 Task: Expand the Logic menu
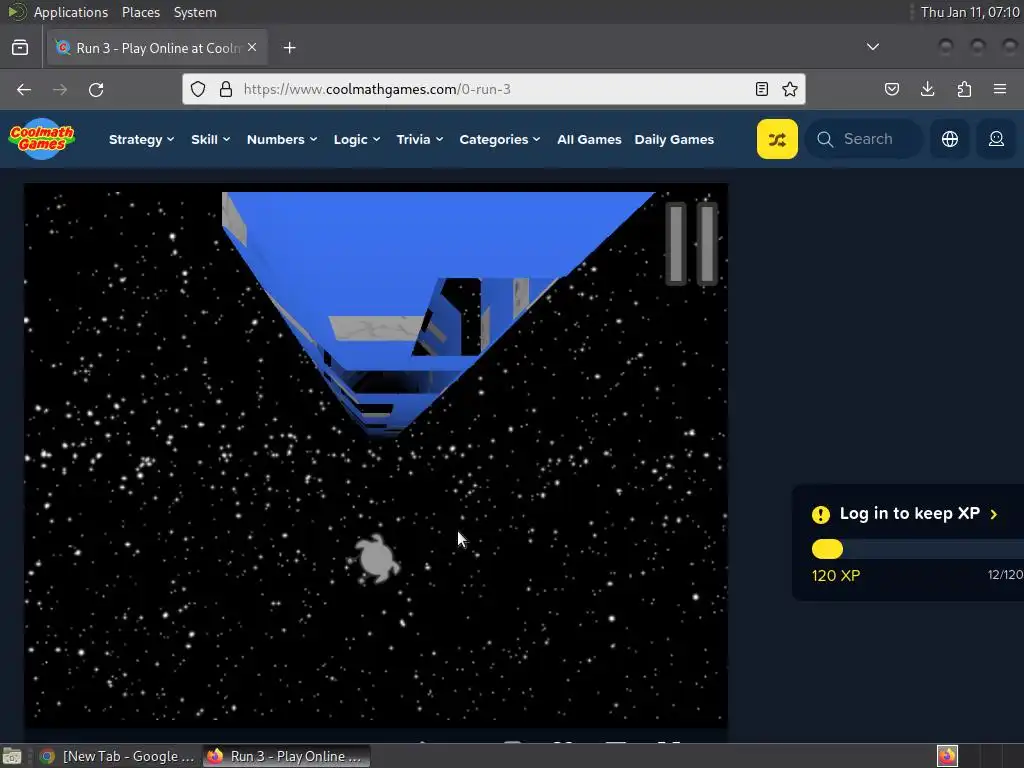pos(357,139)
